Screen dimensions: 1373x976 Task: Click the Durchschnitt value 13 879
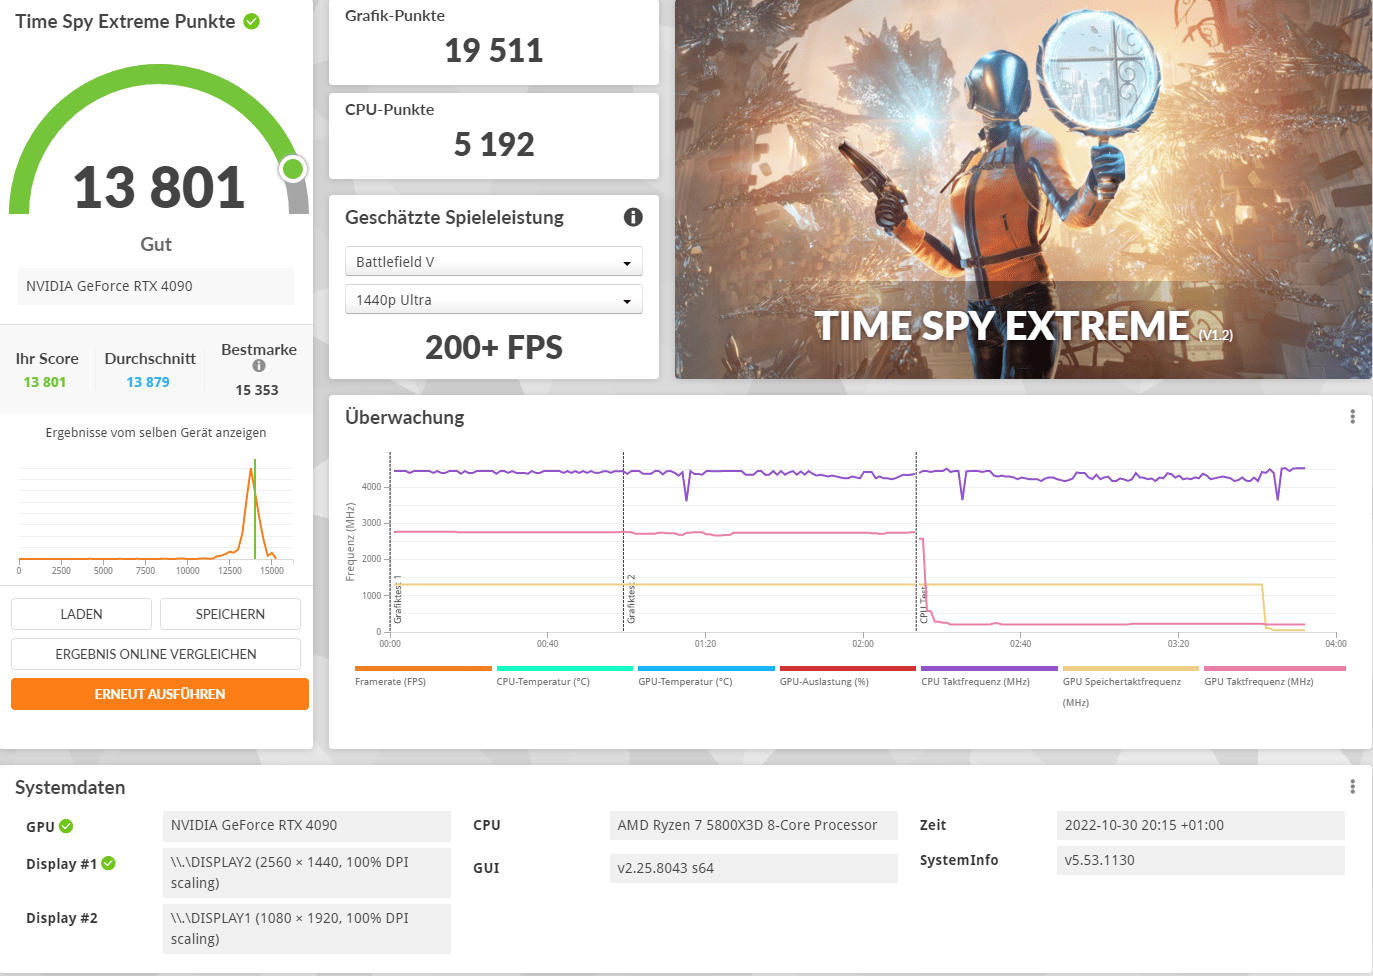(x=148, y=382)
